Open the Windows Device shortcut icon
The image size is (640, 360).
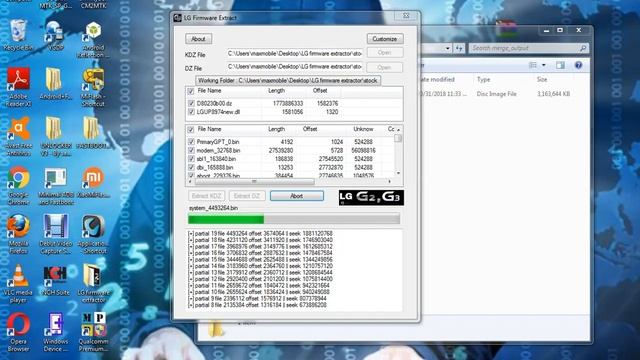pos(56,332)
